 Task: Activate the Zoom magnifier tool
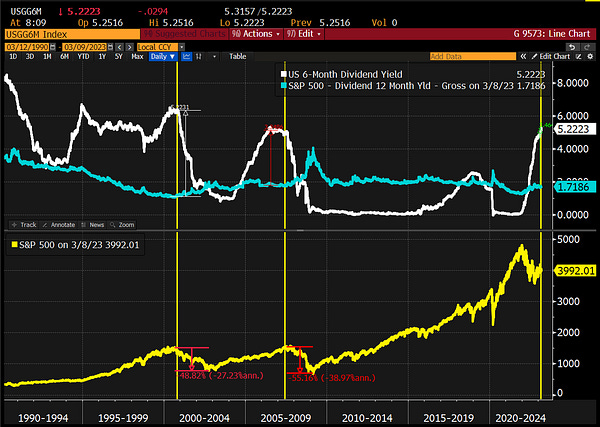(x=122, y=225)
